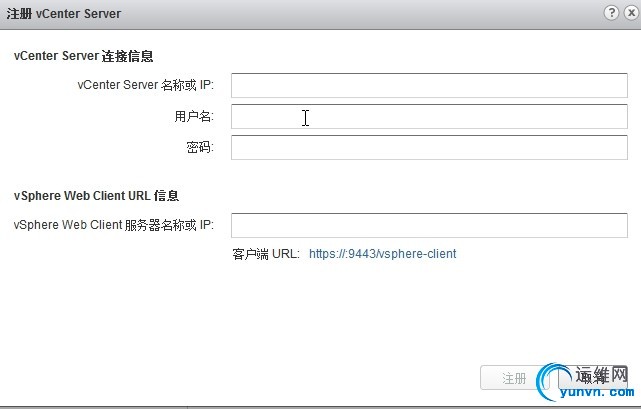Click the vSphere Web Client URL 信息 heading
The width and height of the screenshot is (641, 409).
(96, 196)
